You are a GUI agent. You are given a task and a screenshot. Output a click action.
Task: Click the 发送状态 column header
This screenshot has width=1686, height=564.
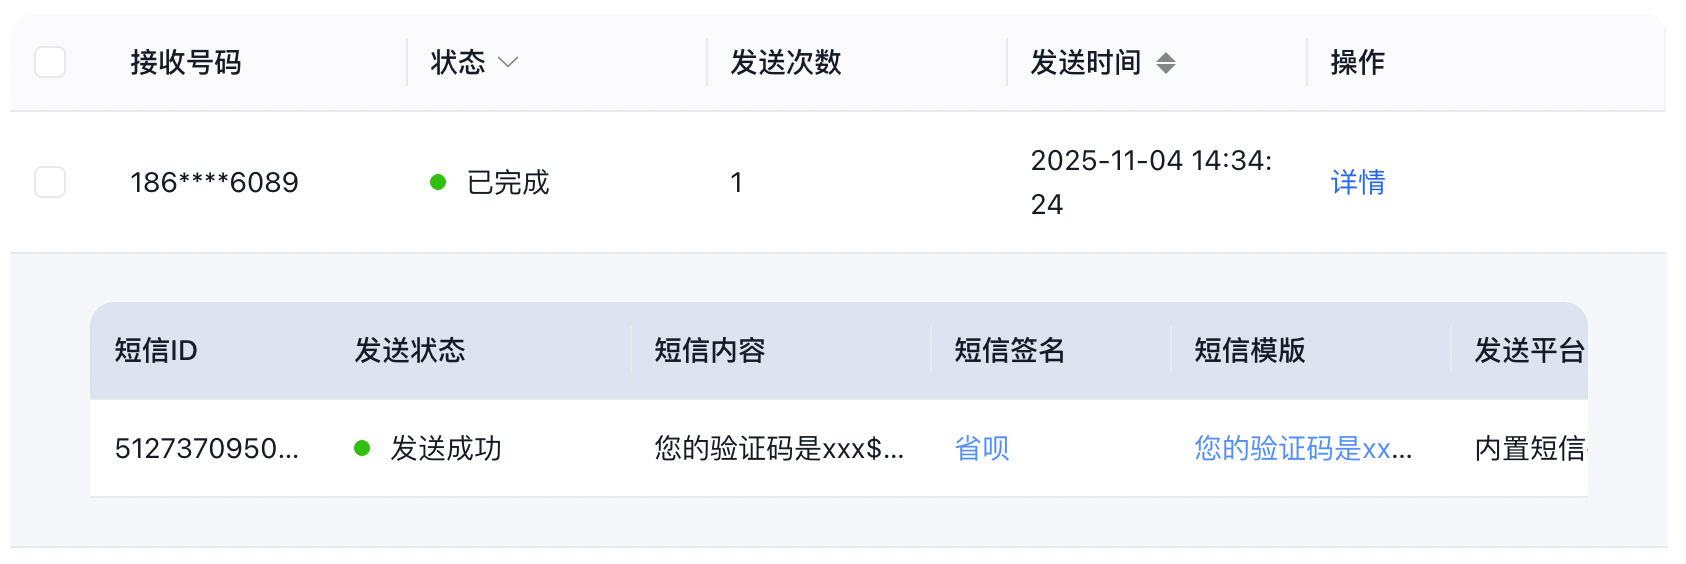(410, 351)
